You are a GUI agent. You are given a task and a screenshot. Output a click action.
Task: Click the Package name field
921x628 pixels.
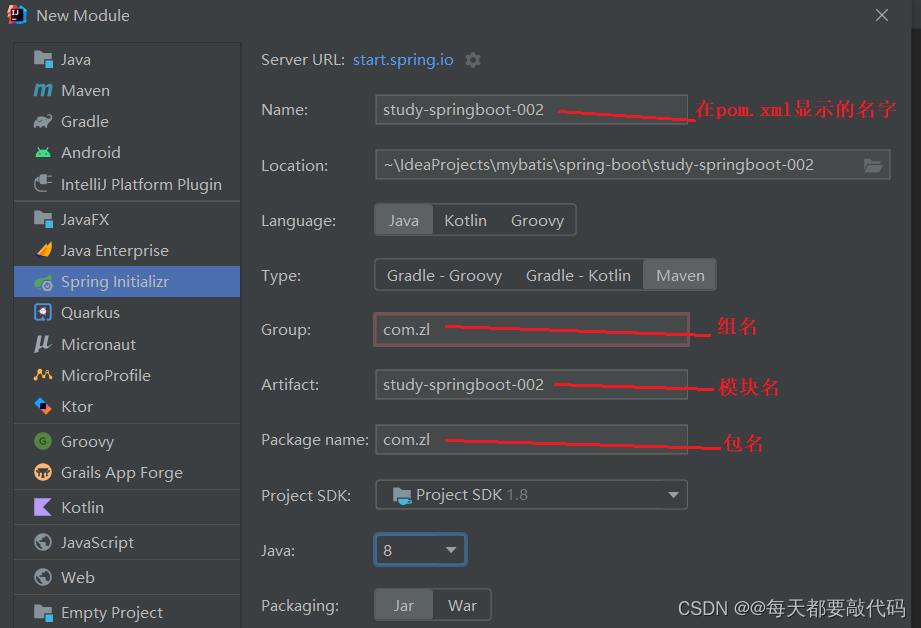pyautogui.click(x=531, y=439)
